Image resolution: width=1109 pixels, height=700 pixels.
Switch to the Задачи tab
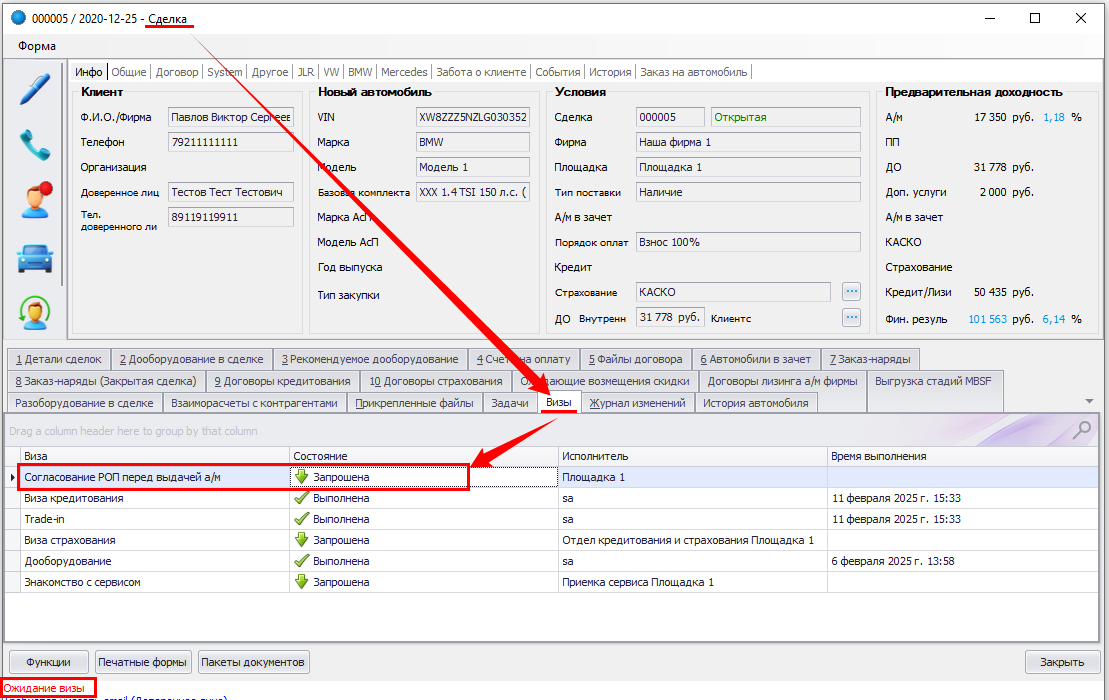[x=510, y=403]
